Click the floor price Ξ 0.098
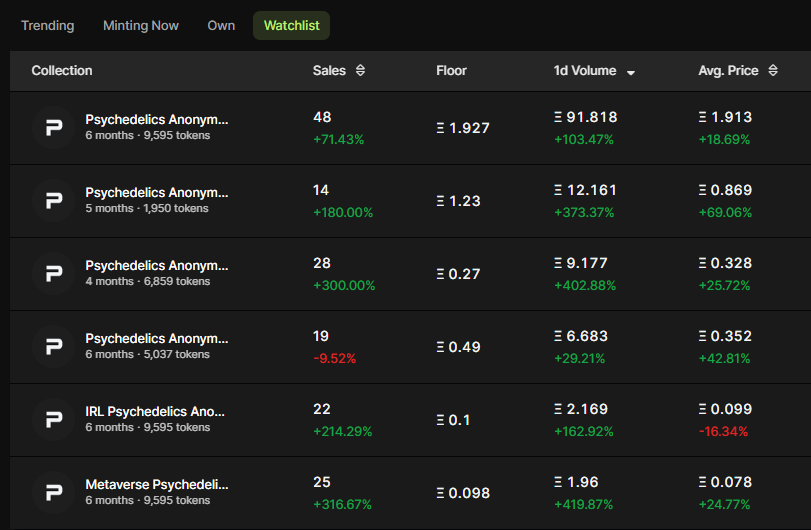Screen dimensions: 811x530 tap(463, 492)
